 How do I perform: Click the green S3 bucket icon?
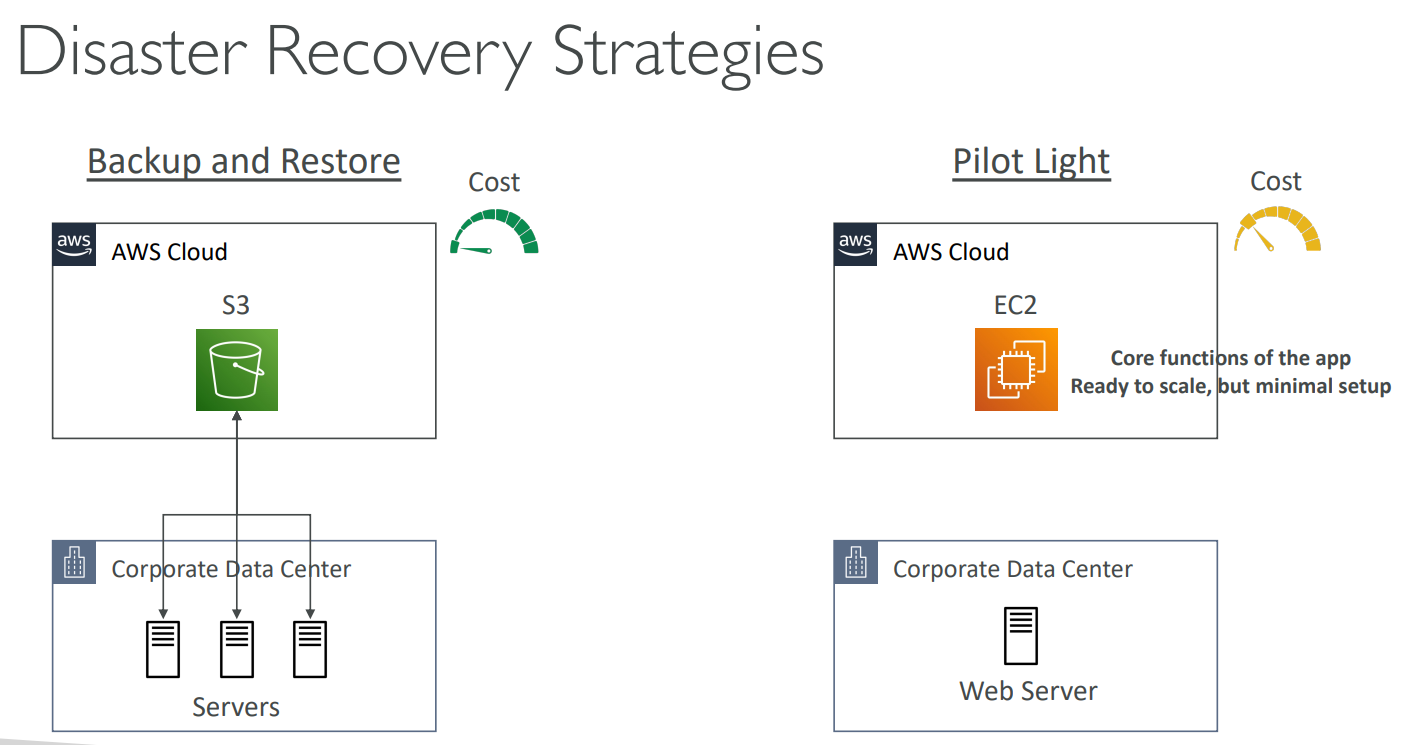(x=236, y=370)
